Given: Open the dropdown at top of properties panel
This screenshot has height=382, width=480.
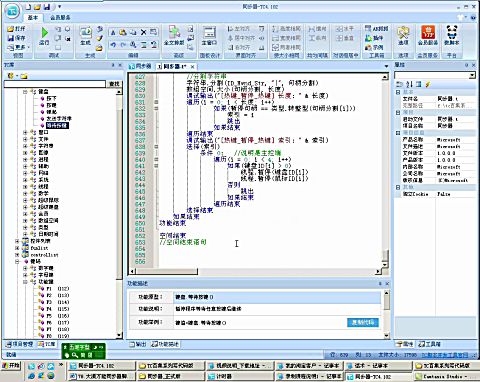Looking at the screenshot, I should click(x=472, y=75).
